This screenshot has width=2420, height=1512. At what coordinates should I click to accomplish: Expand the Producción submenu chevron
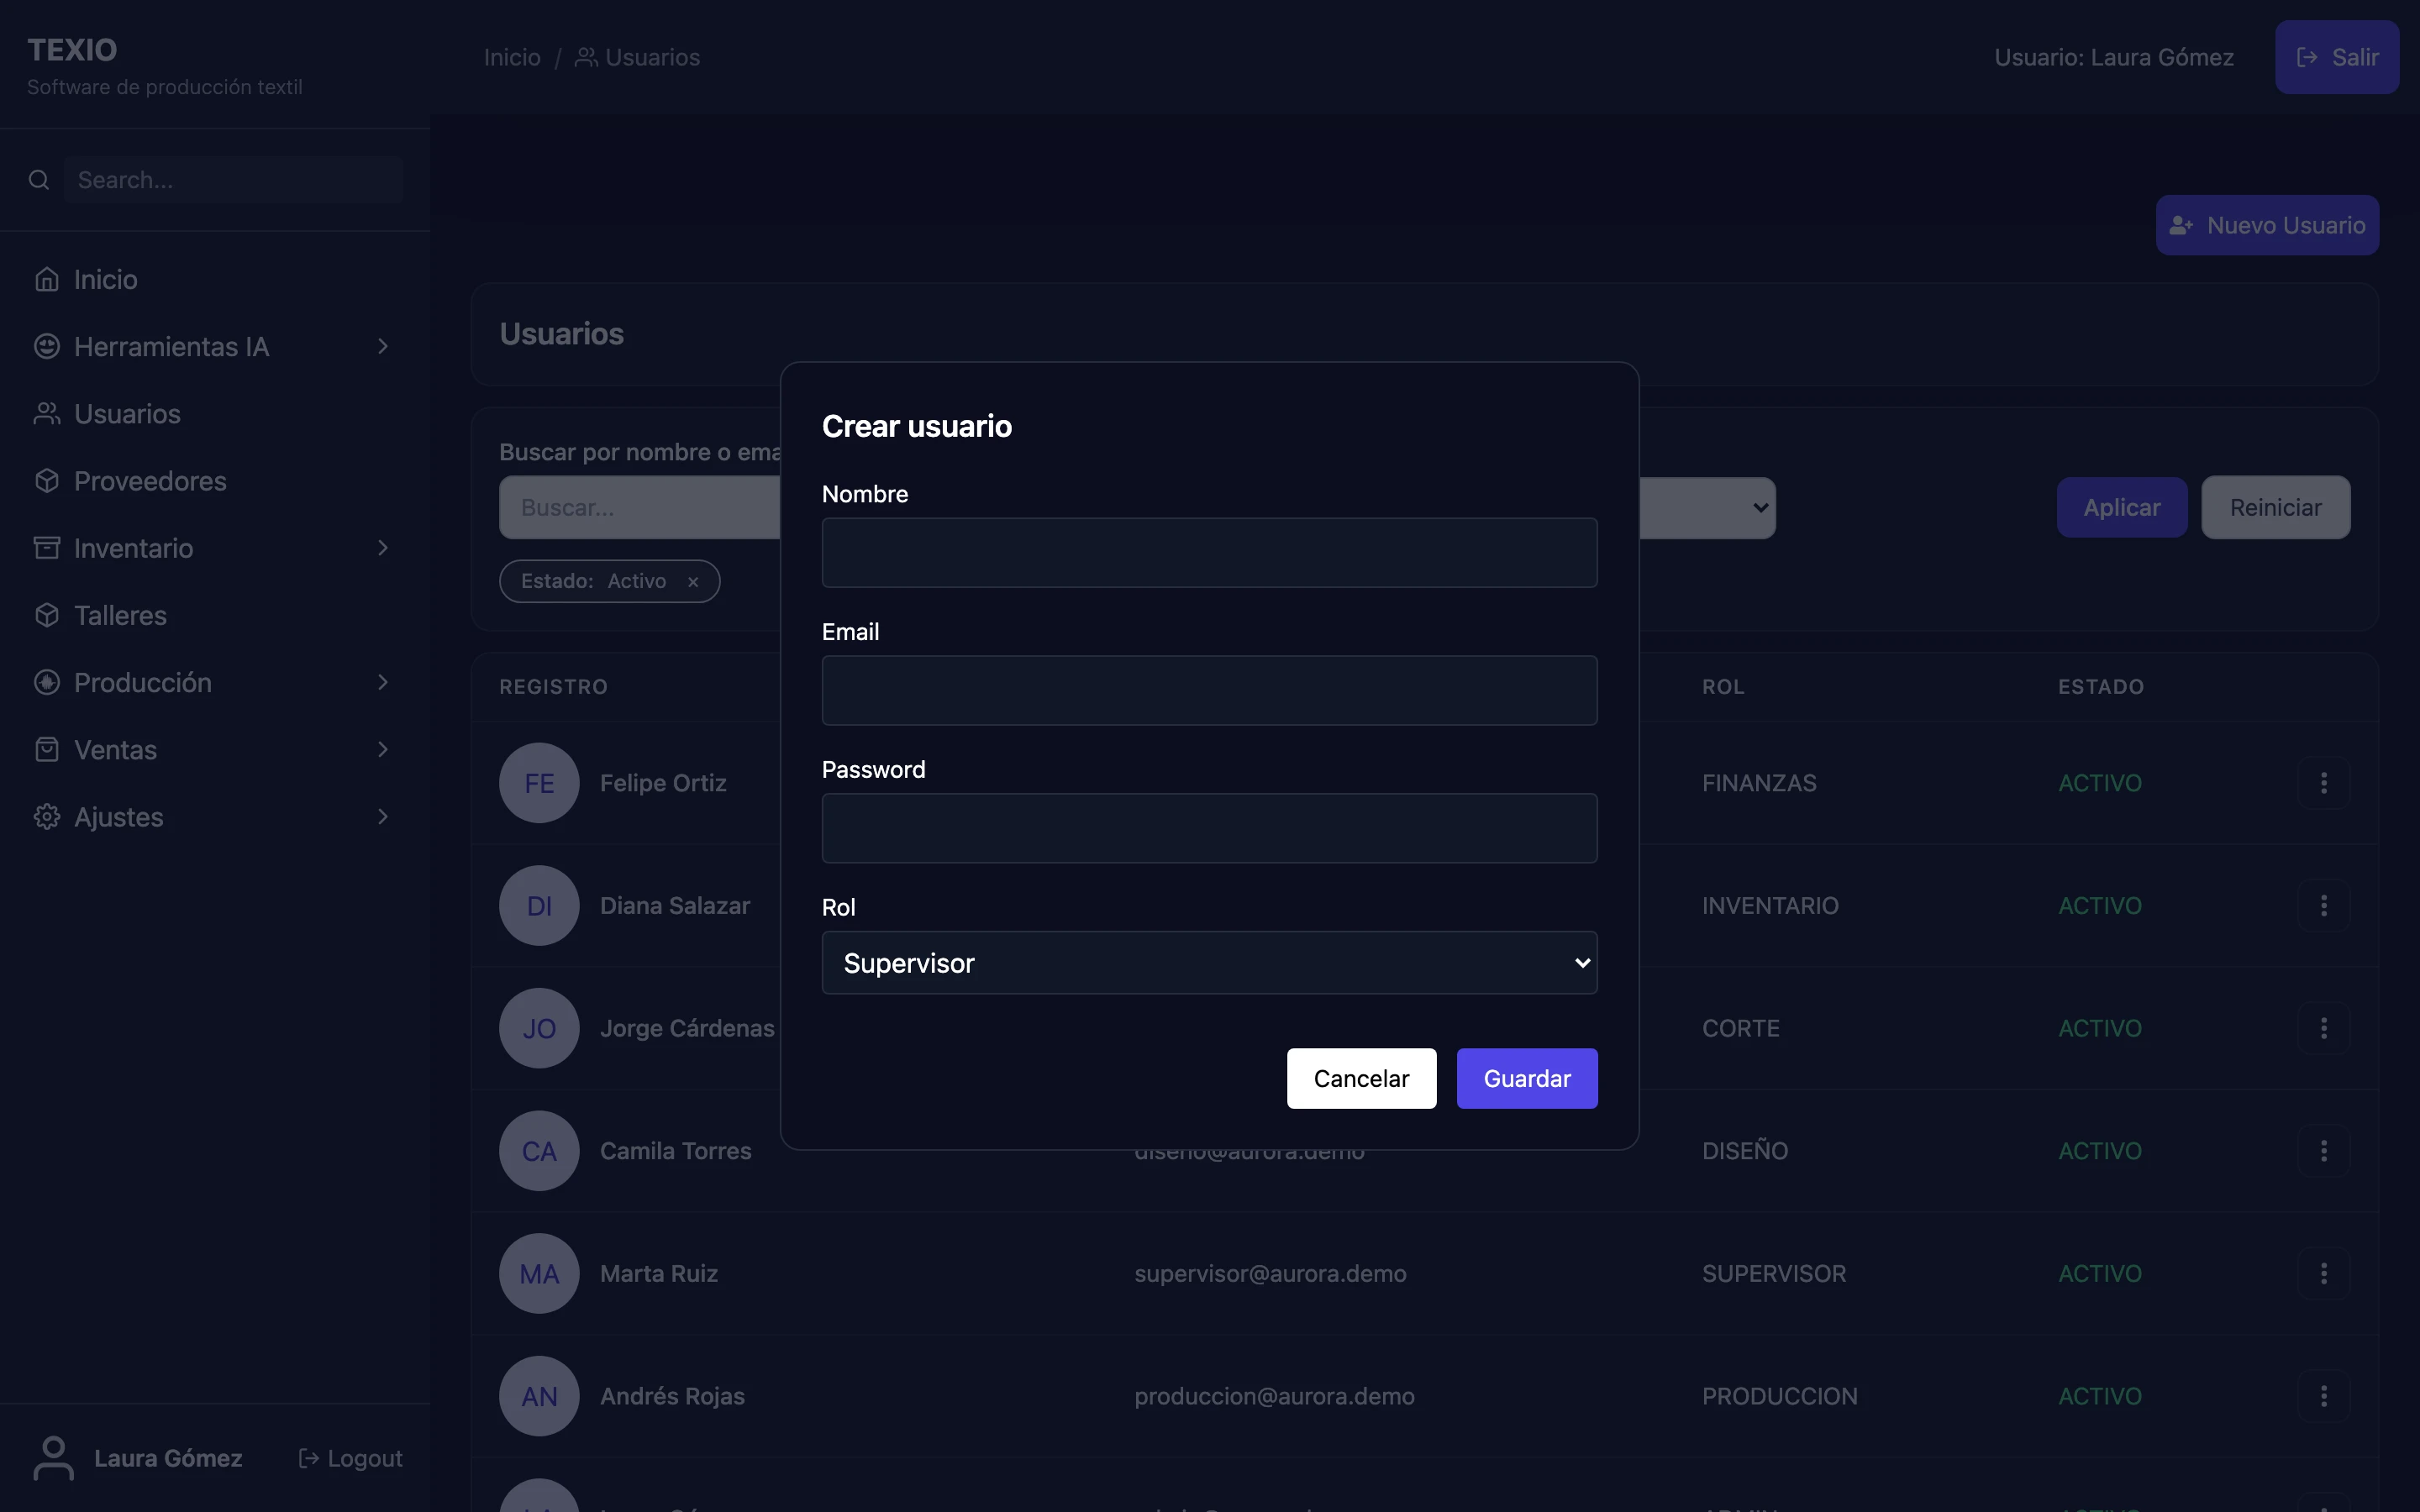[x=383, y=682]
